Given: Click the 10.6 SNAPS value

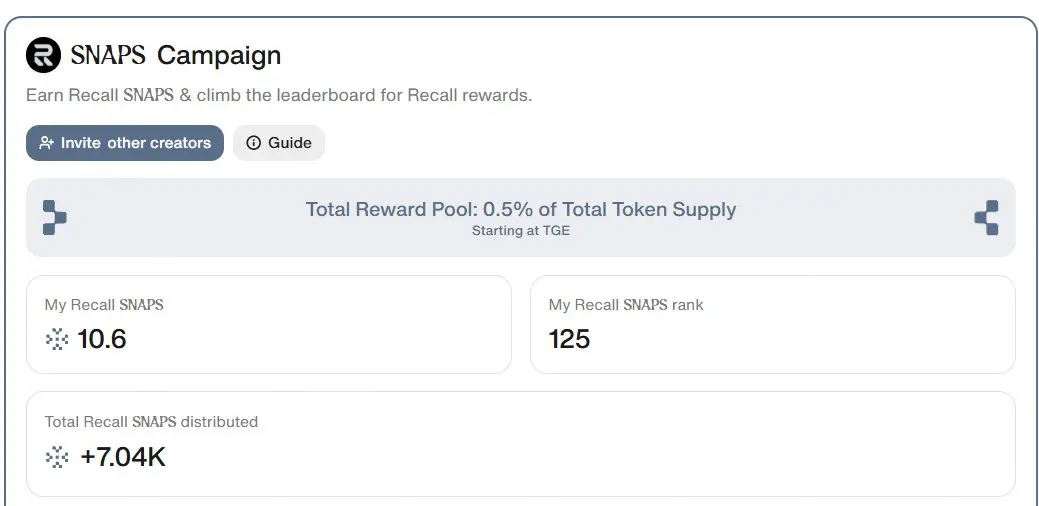Looking at the screenshot, I should [x=102, y=339].
